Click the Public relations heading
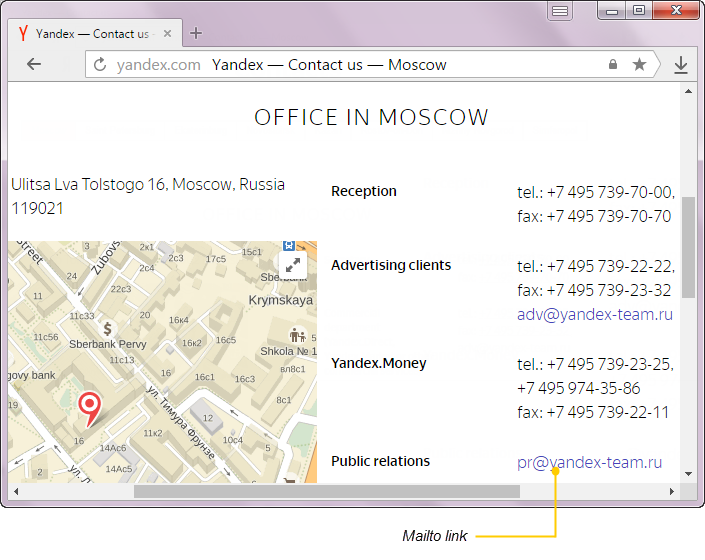 [x=380, y=461]
